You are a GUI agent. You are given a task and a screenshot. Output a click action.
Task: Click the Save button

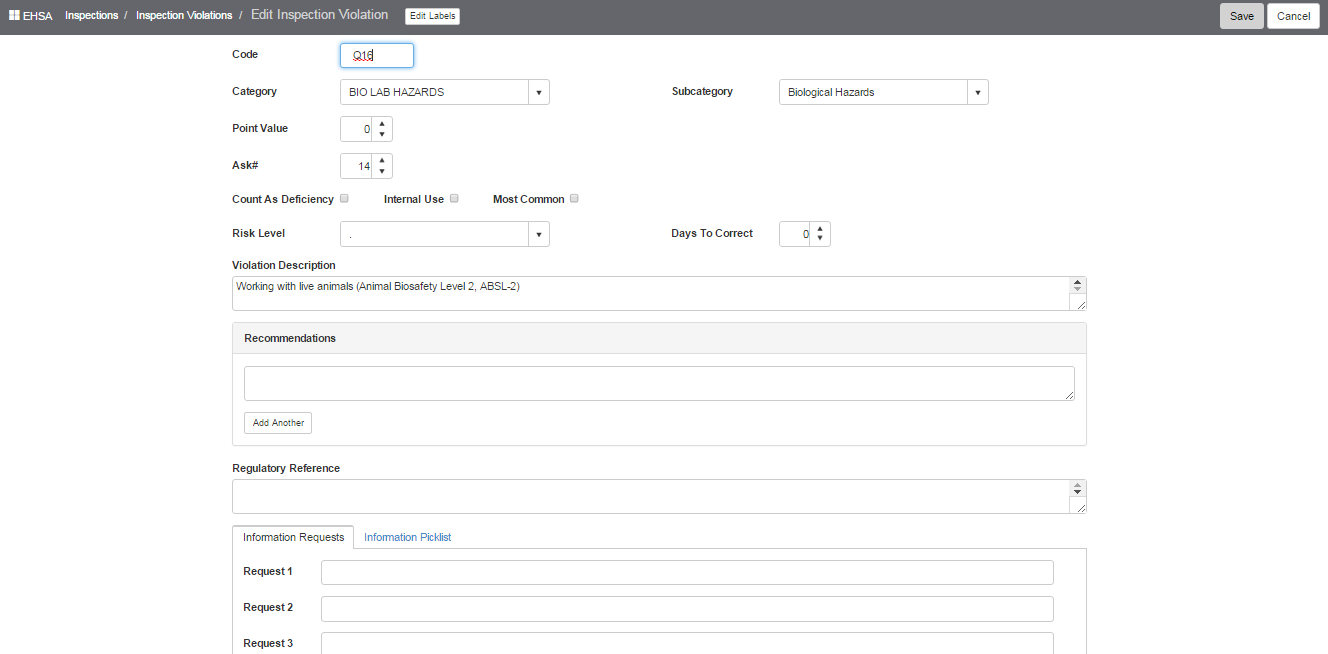(x=1242, y=16)
